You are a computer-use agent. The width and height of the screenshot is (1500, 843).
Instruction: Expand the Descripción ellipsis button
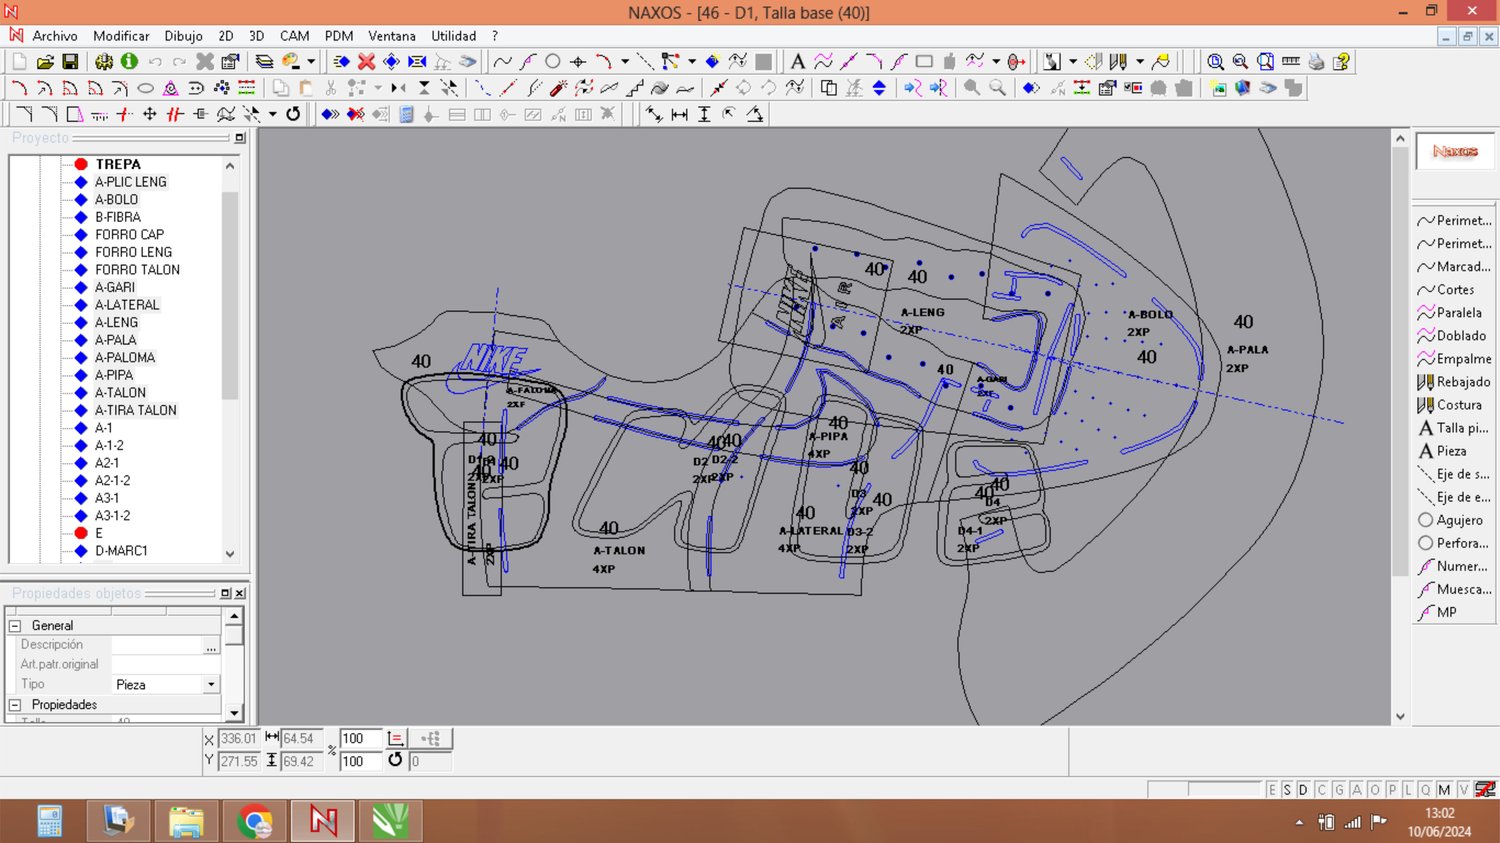coord(210,646)
